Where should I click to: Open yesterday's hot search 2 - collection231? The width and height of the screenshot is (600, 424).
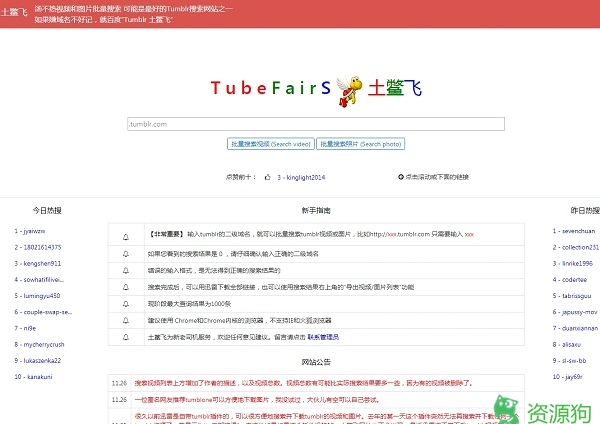tap(576, 247)
